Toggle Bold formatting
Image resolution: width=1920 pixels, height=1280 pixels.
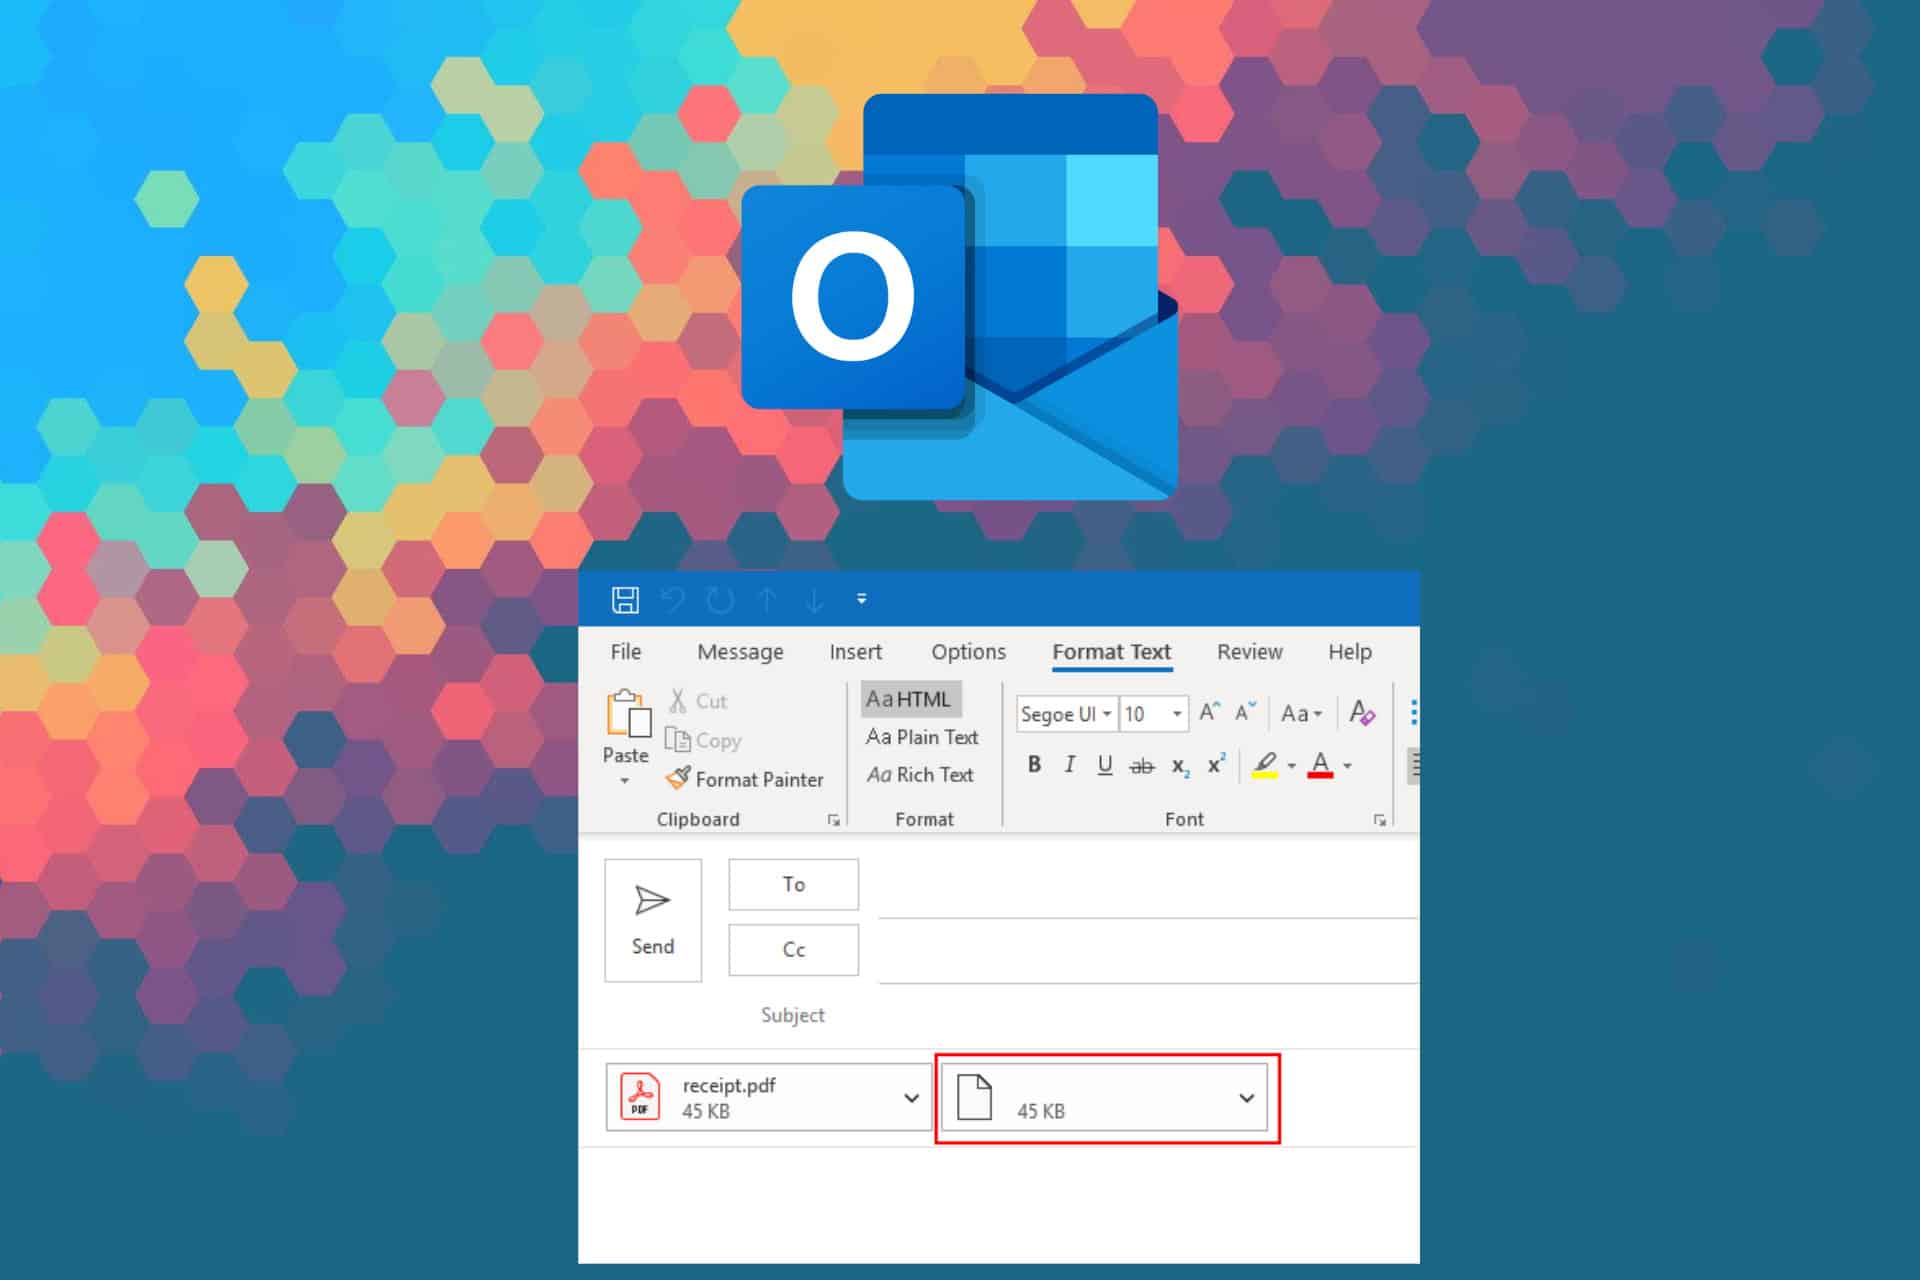pyautogui.click(x=1035, y=765)
